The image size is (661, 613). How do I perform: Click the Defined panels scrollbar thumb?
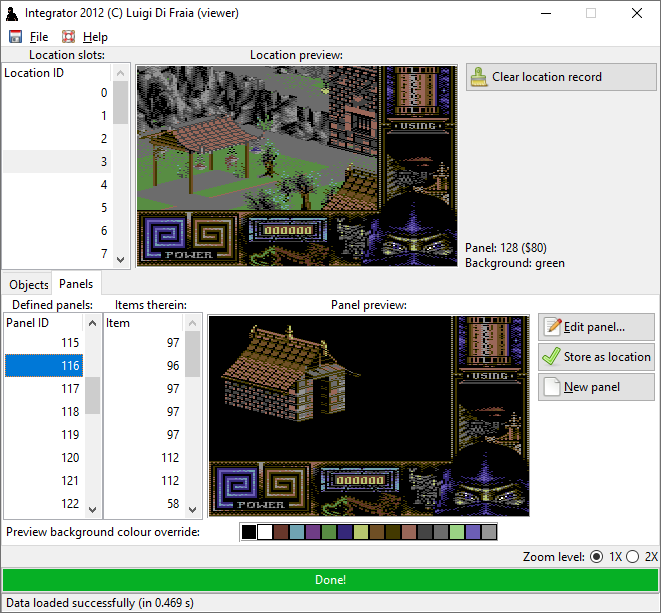pos(92,396)
